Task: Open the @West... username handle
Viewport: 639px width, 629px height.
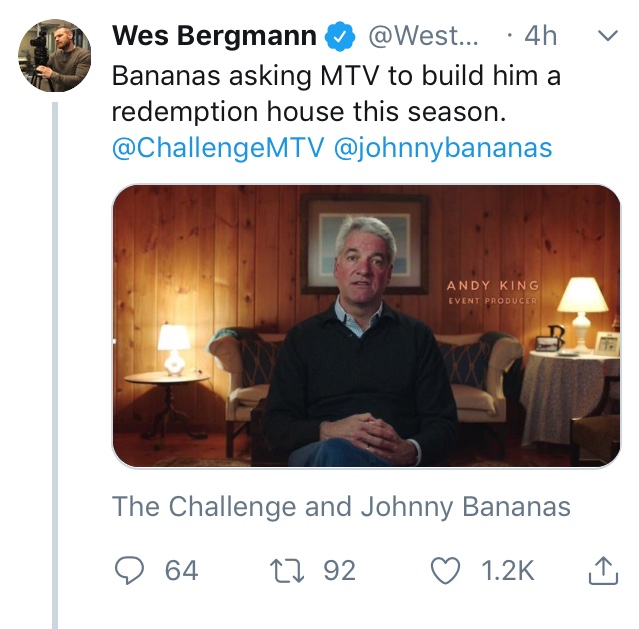Action: click(423, 36)
